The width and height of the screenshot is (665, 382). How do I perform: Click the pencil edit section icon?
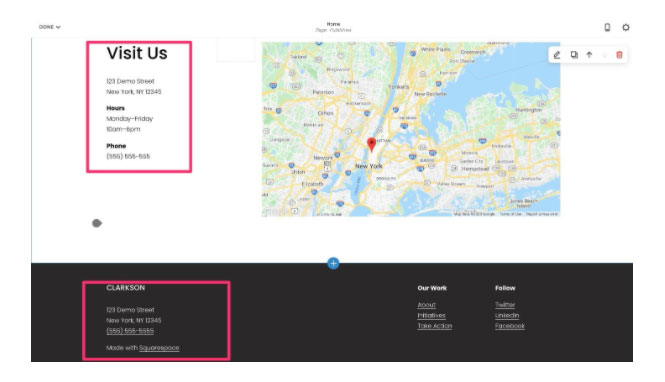557,55
